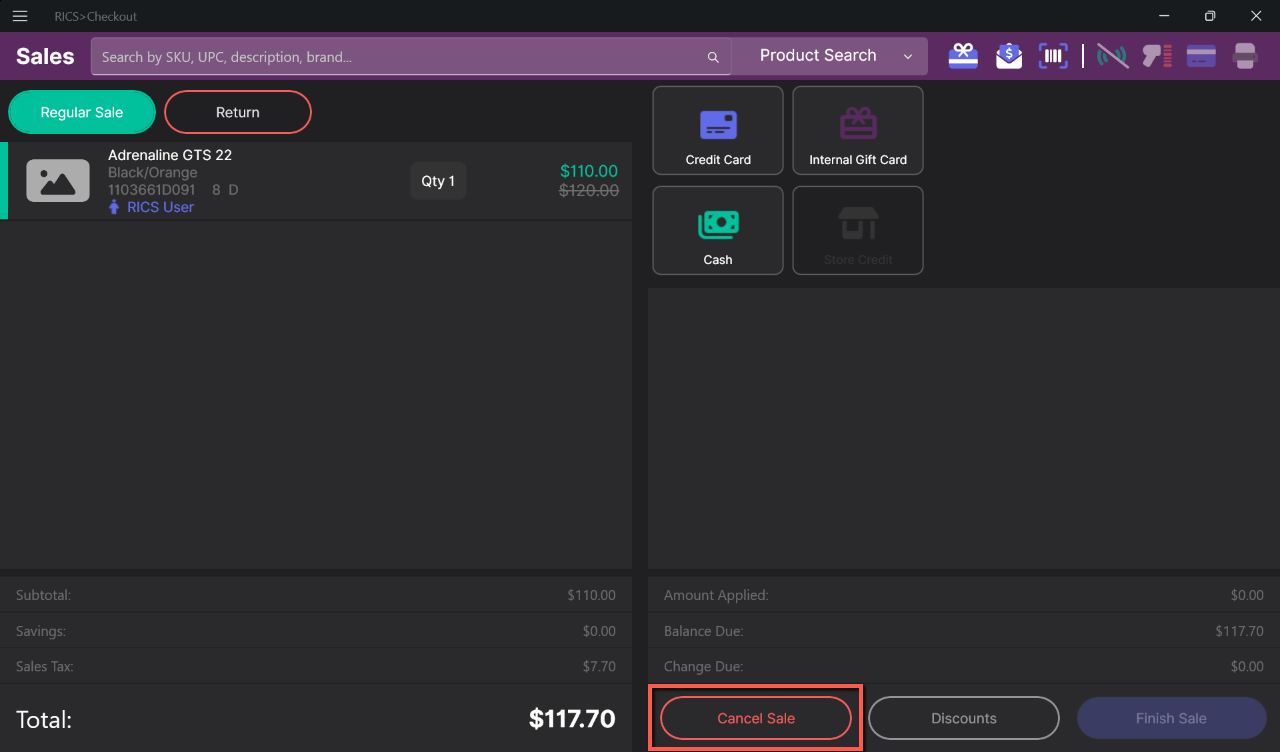The width and height of the screenshot is (1280, 752).
Task: Click the Subtotal $110.00 value
Action: click(591, 595)
